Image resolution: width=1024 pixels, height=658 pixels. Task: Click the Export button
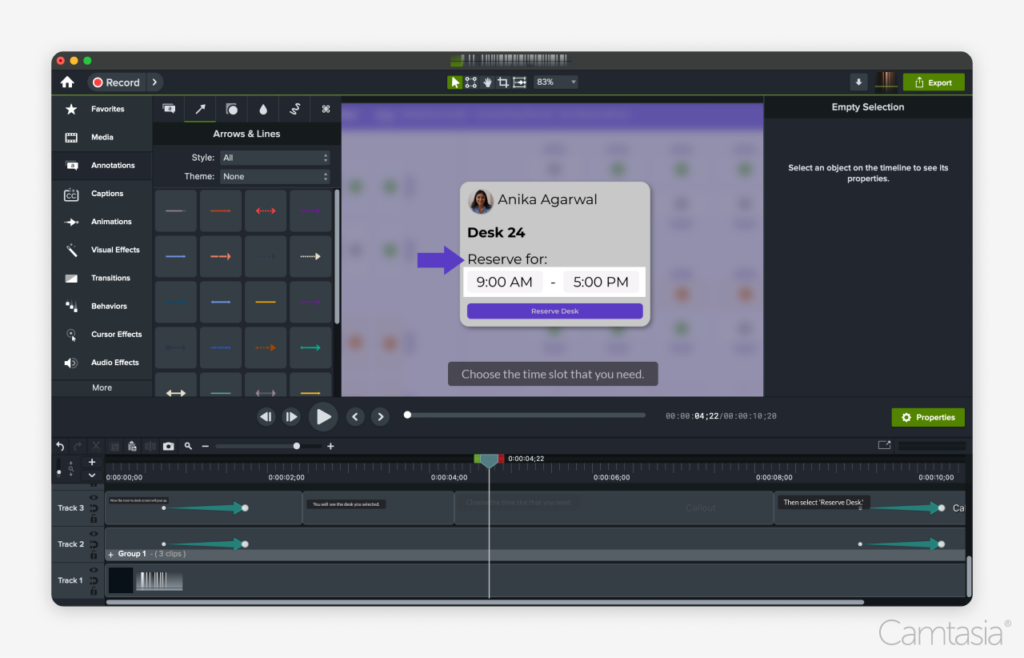933,82
